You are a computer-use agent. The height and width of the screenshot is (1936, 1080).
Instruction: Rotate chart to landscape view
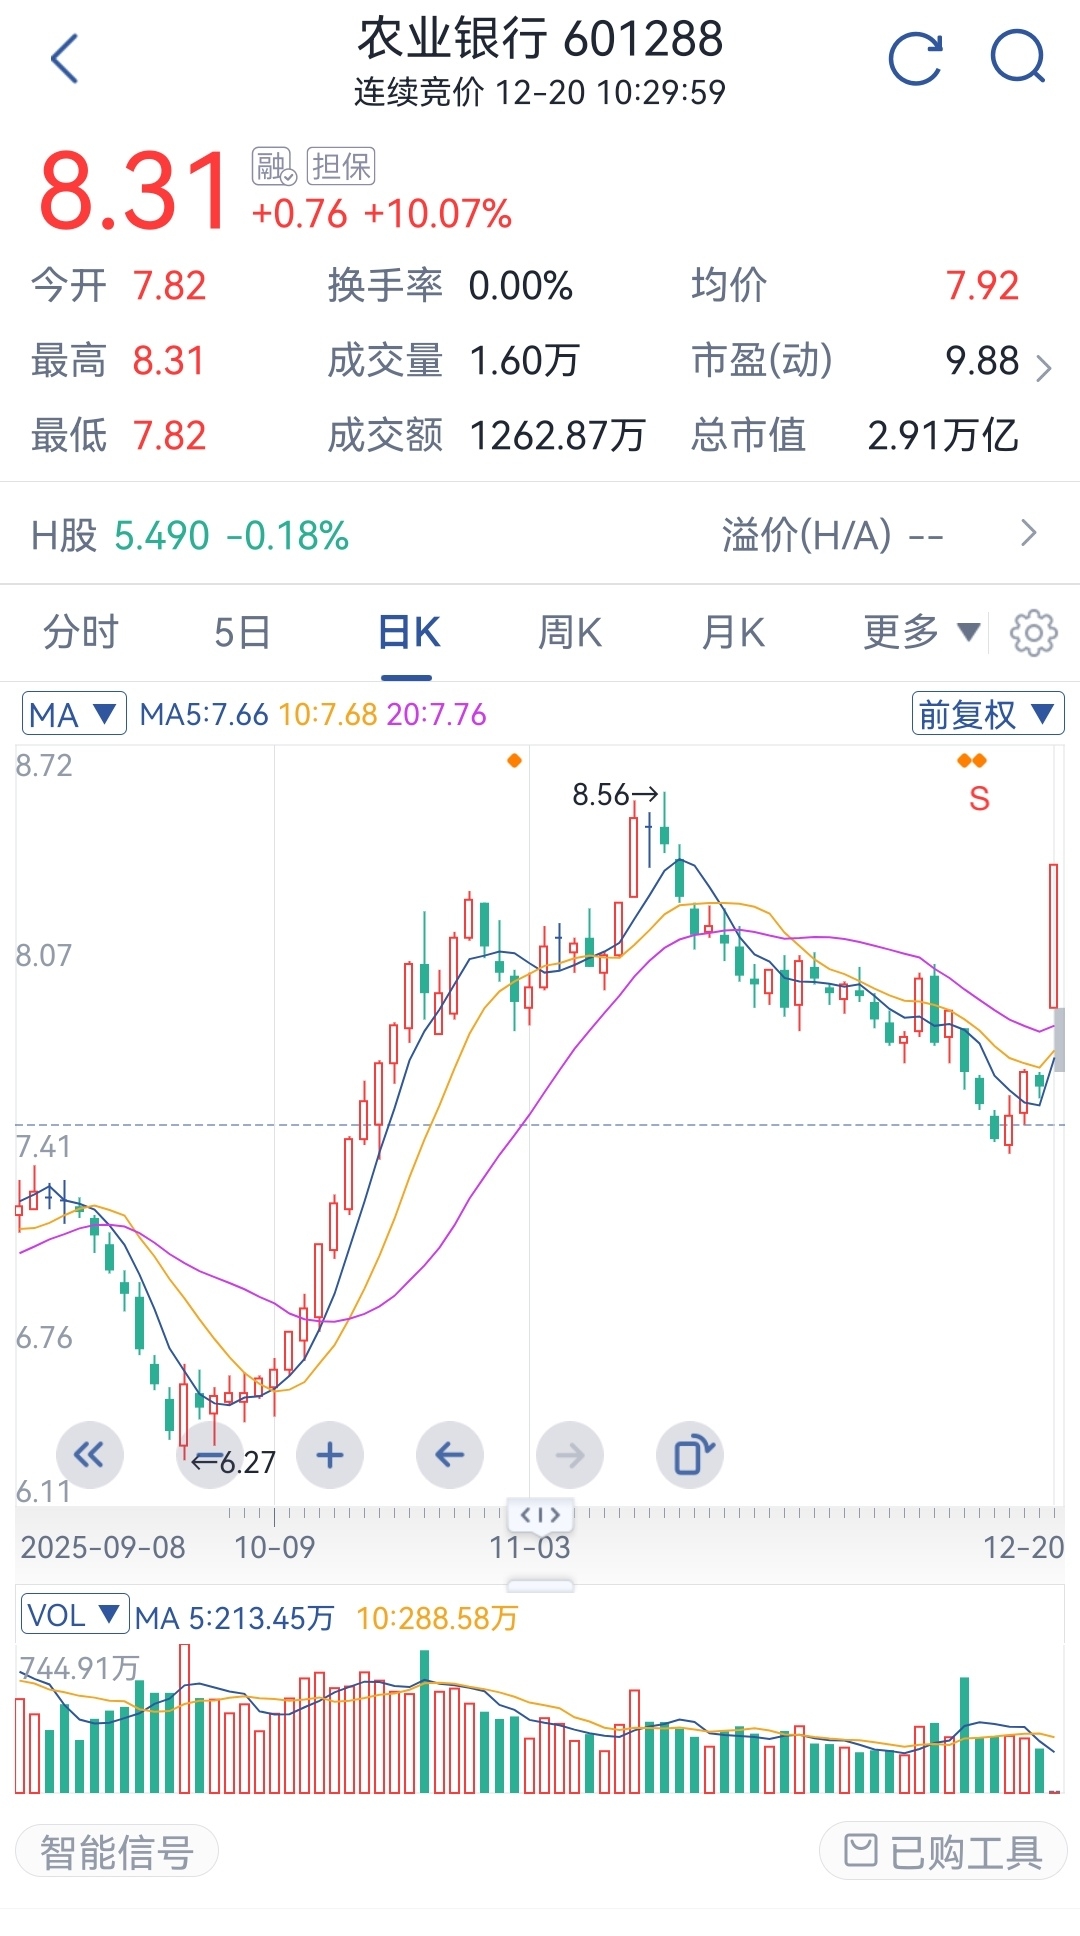pos(690,1455)
